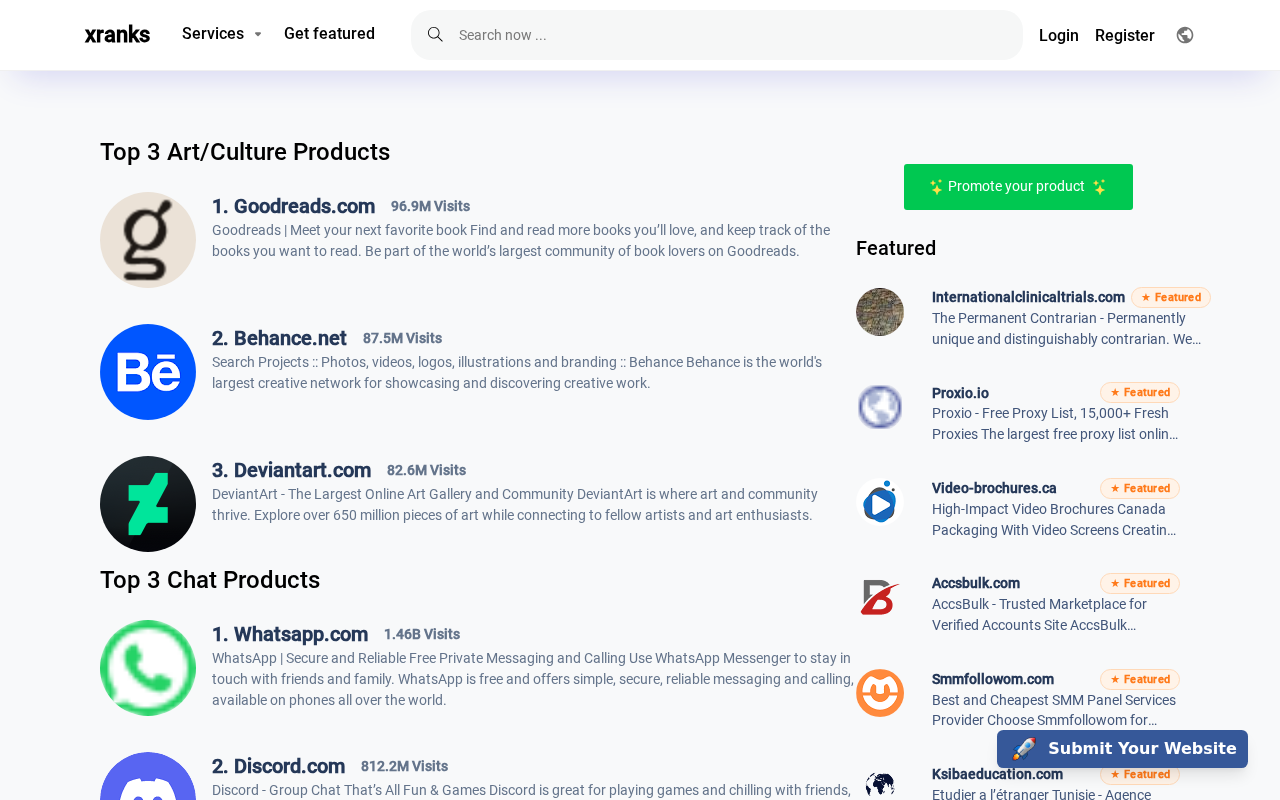The height and width of the screenshot is (800, 1280).
Task: Click the DeviantArt logo icon
Action: click(x=148, y=504)
